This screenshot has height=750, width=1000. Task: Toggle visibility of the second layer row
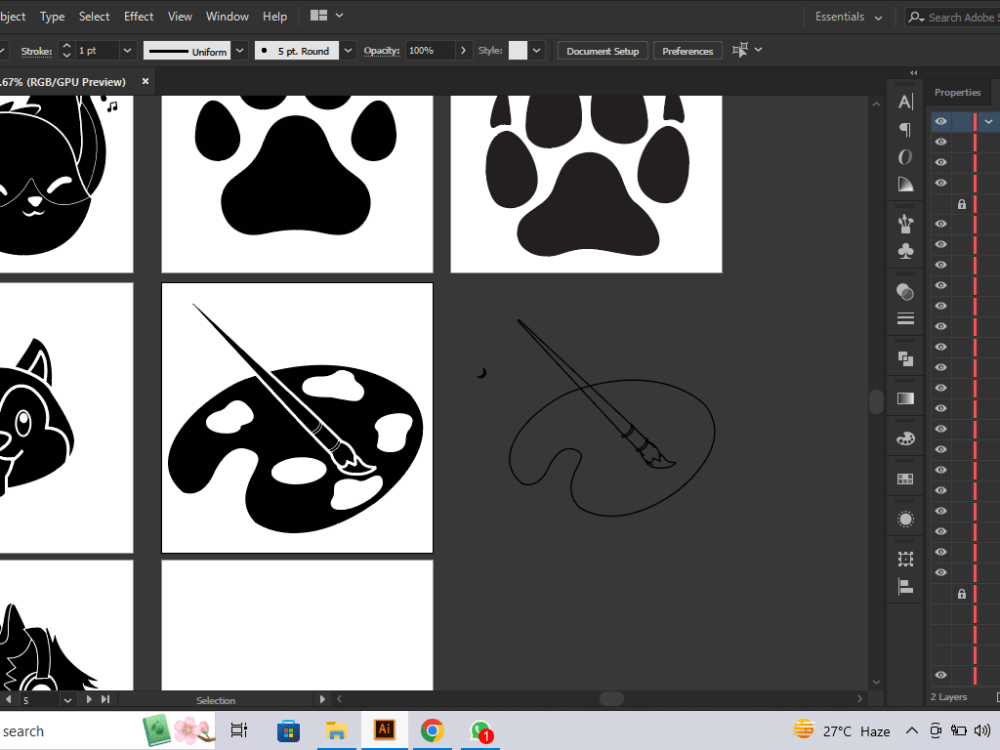(x=940, y=141)
